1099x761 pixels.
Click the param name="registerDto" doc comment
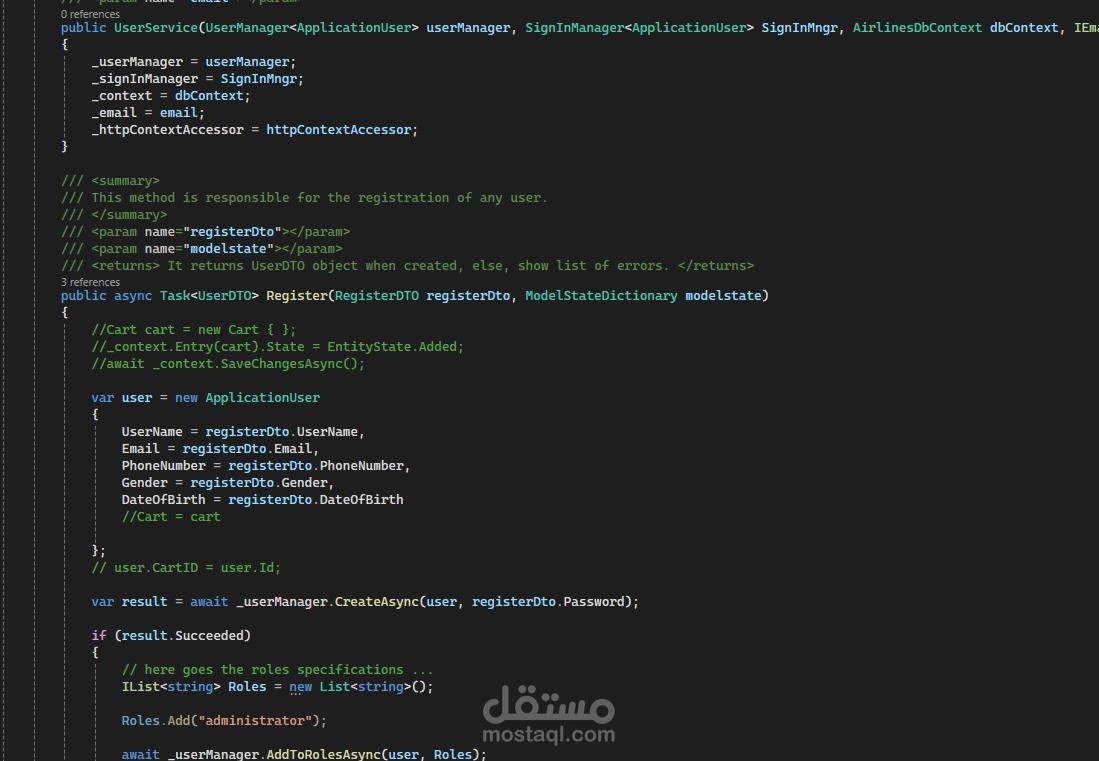coord(205,232)
